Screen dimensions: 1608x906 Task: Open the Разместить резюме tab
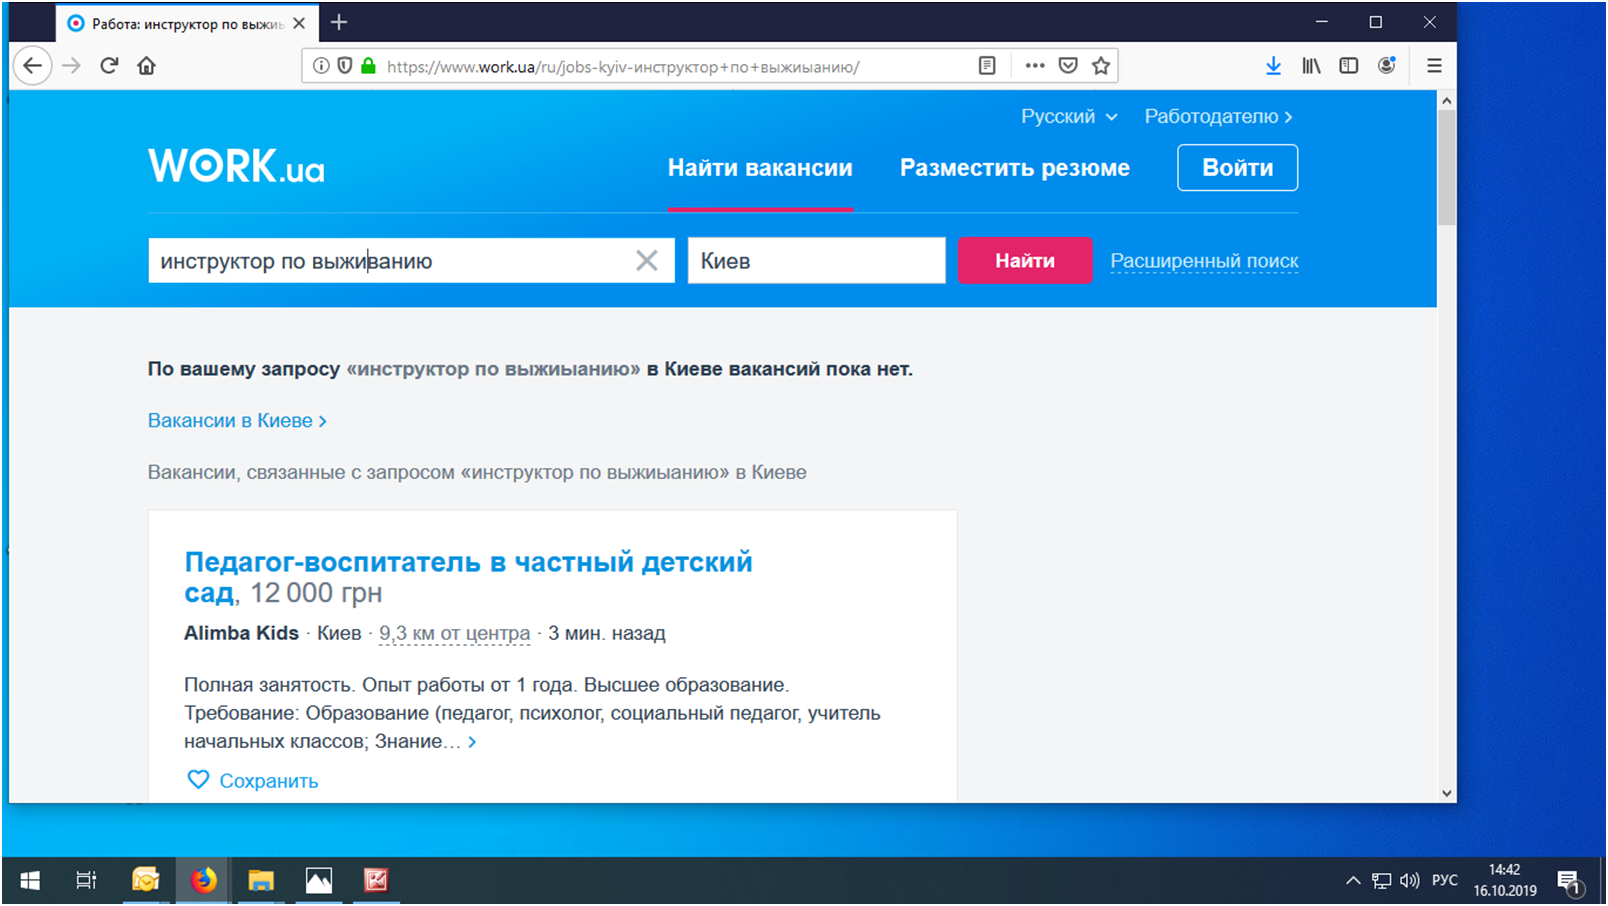click(x=1015, y=168)
